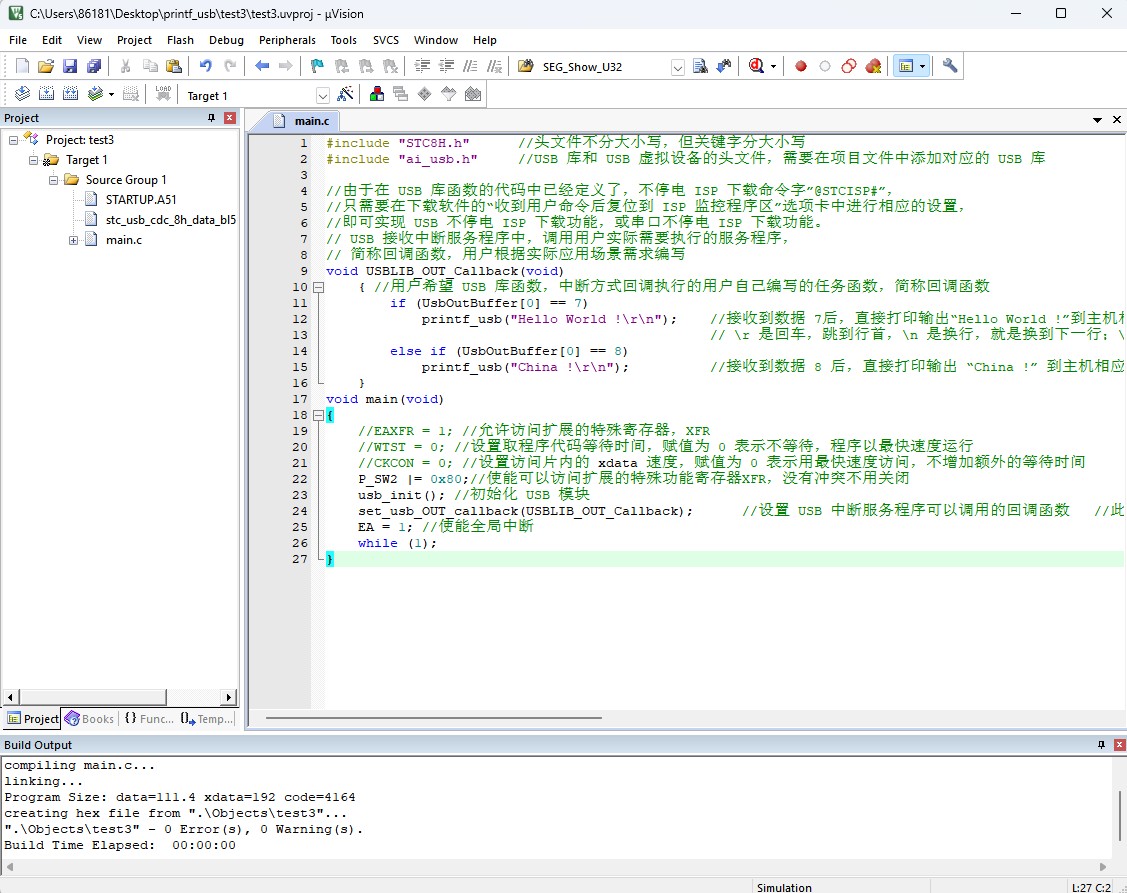
Task: Select the main.c editor tab
Action: 303,121
